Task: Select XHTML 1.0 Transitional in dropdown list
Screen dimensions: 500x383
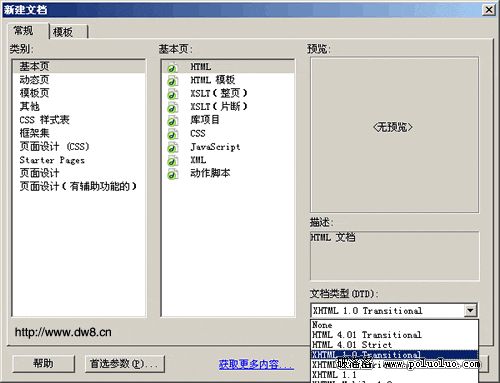Action: 394,355
